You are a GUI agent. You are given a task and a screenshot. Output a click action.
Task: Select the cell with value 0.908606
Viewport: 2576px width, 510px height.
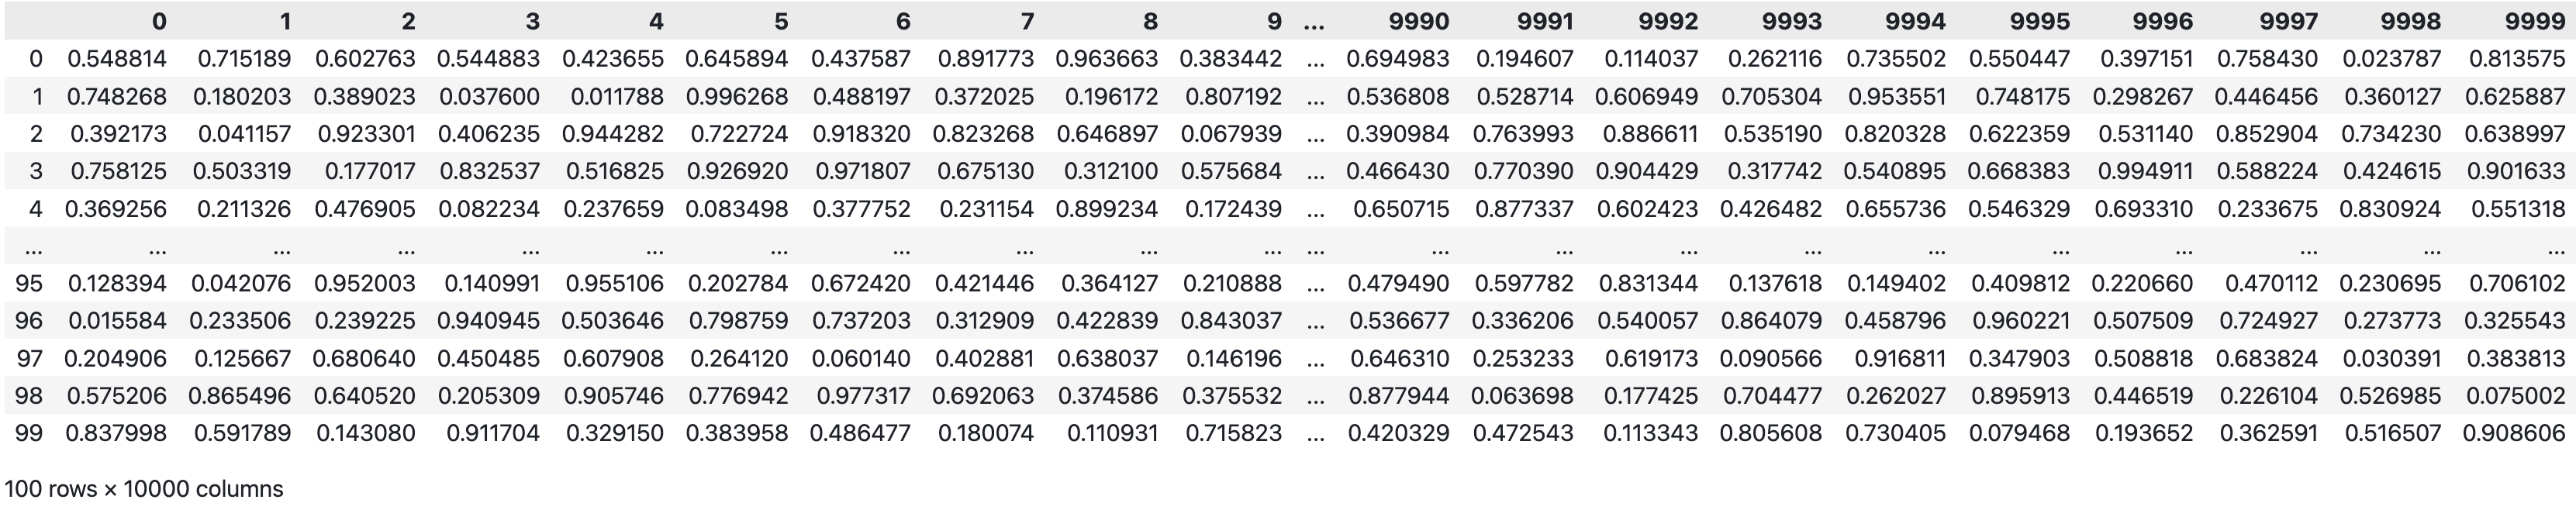click(x=2514, y=434)
